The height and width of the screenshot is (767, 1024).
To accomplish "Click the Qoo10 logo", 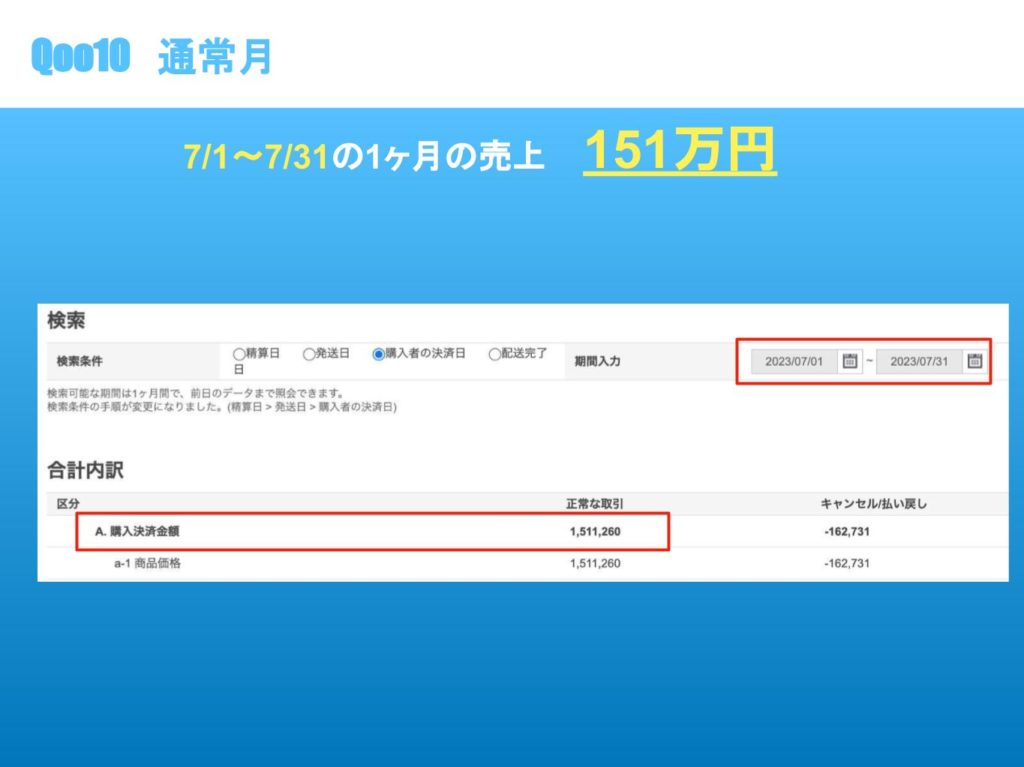I will click(x=80, y=57).
